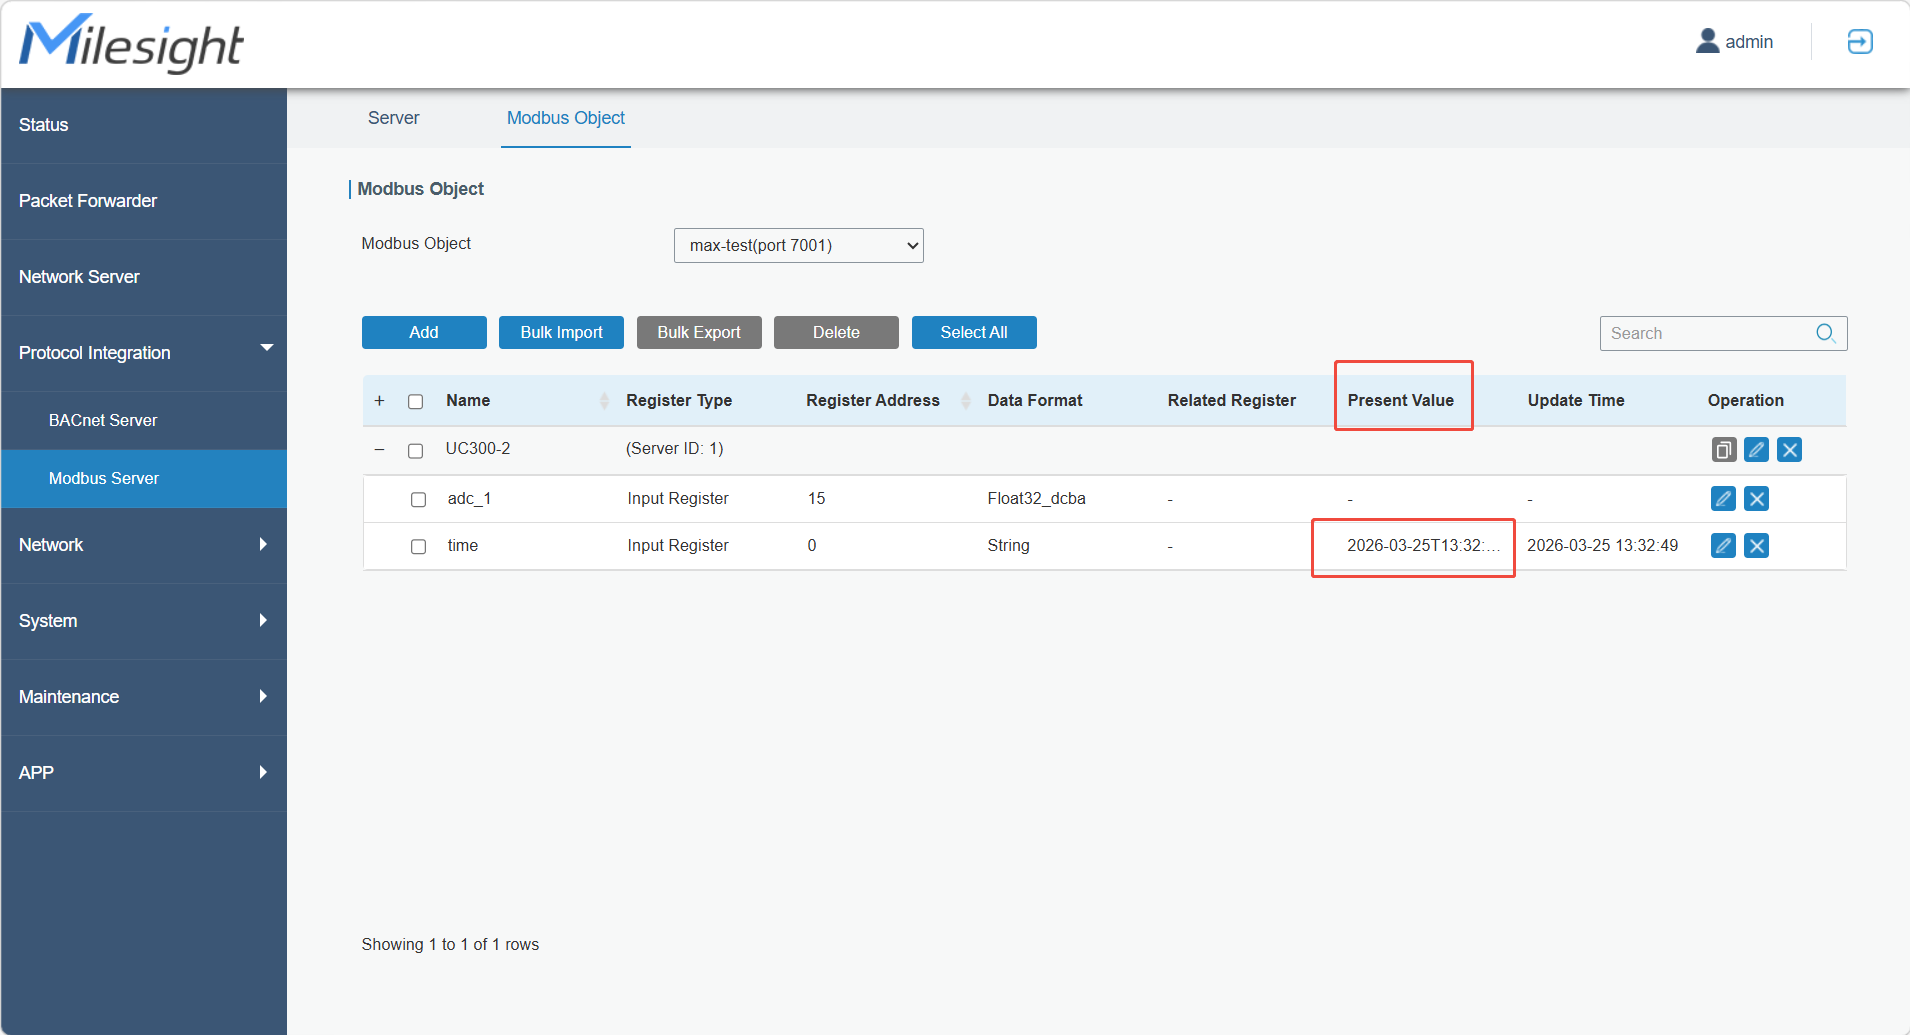The width and height of the screenshot is (1910, 1035).
Task: Click the 2026-03-25 13:32:49 update time
Action: click(1602, 546)
